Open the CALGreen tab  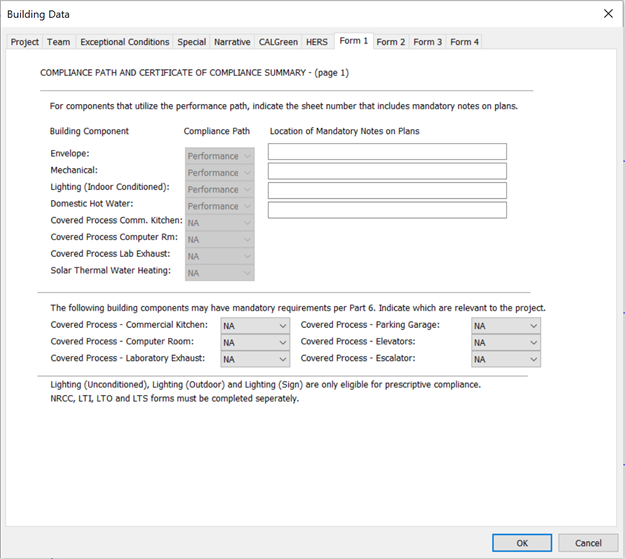point(278,42)
